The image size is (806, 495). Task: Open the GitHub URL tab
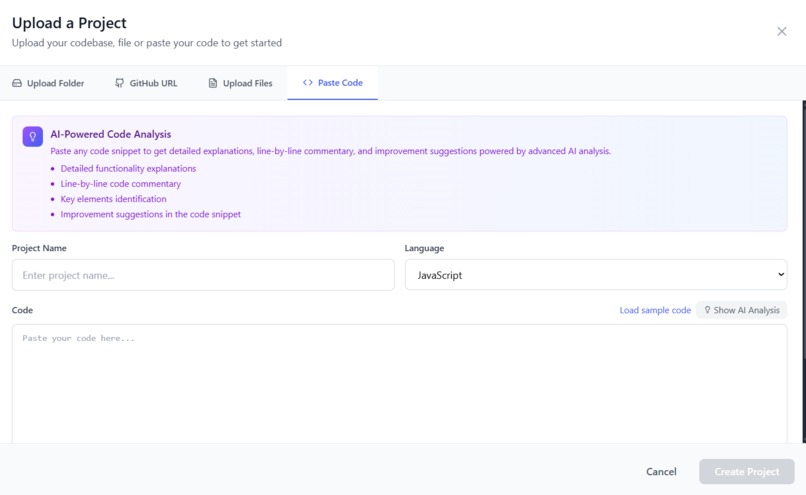(x=146, y=83)
